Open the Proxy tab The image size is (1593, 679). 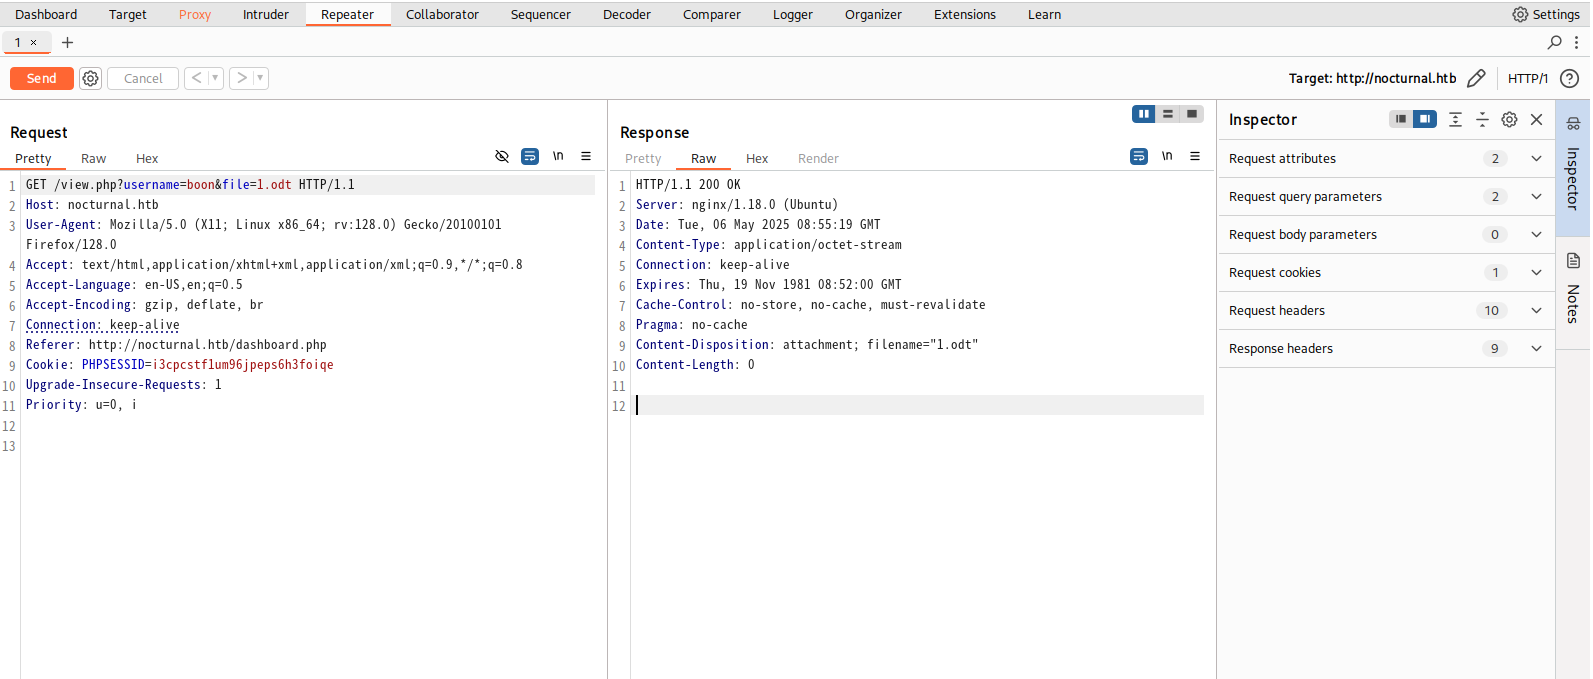[195, 14]
